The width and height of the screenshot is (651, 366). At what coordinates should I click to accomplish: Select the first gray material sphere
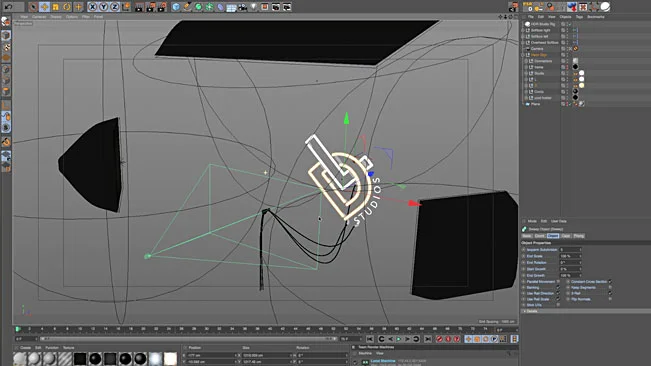pyautogui.click(x=20, y=359)
